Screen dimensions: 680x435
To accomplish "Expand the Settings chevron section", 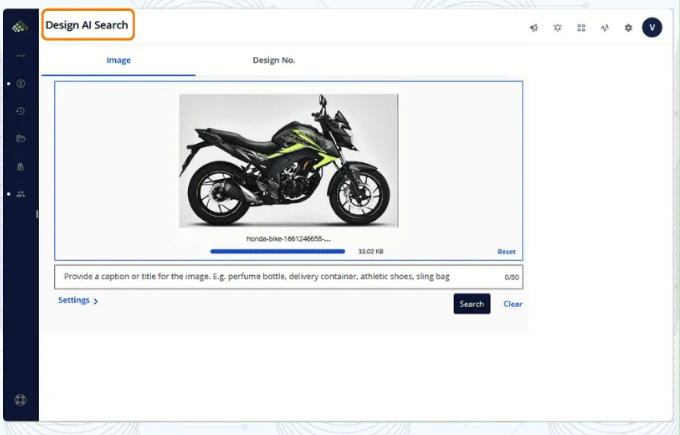I will 78,300.
